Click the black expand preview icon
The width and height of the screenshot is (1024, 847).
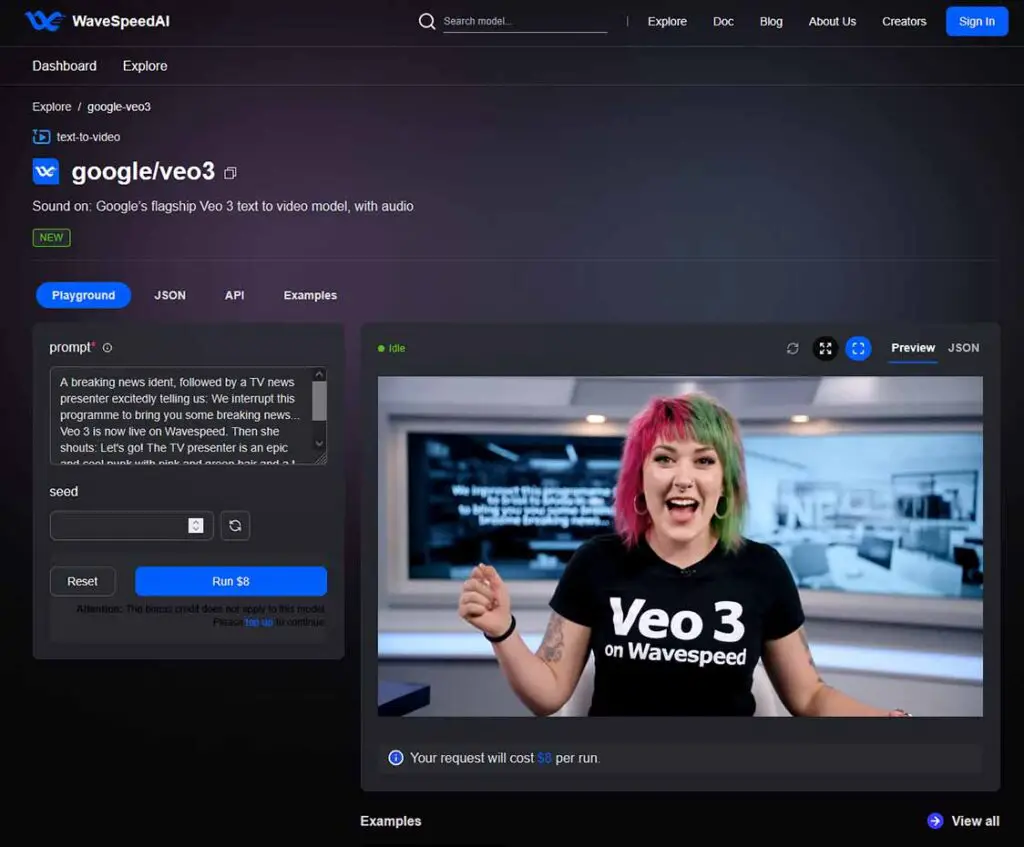825,349
